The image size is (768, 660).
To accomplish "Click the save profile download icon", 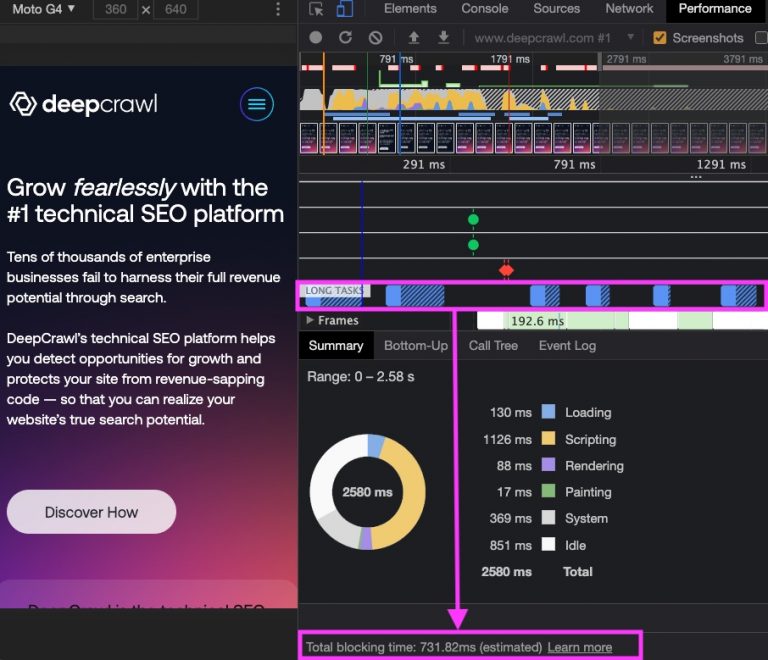I will pyautogui.click(x=444, y=37).
